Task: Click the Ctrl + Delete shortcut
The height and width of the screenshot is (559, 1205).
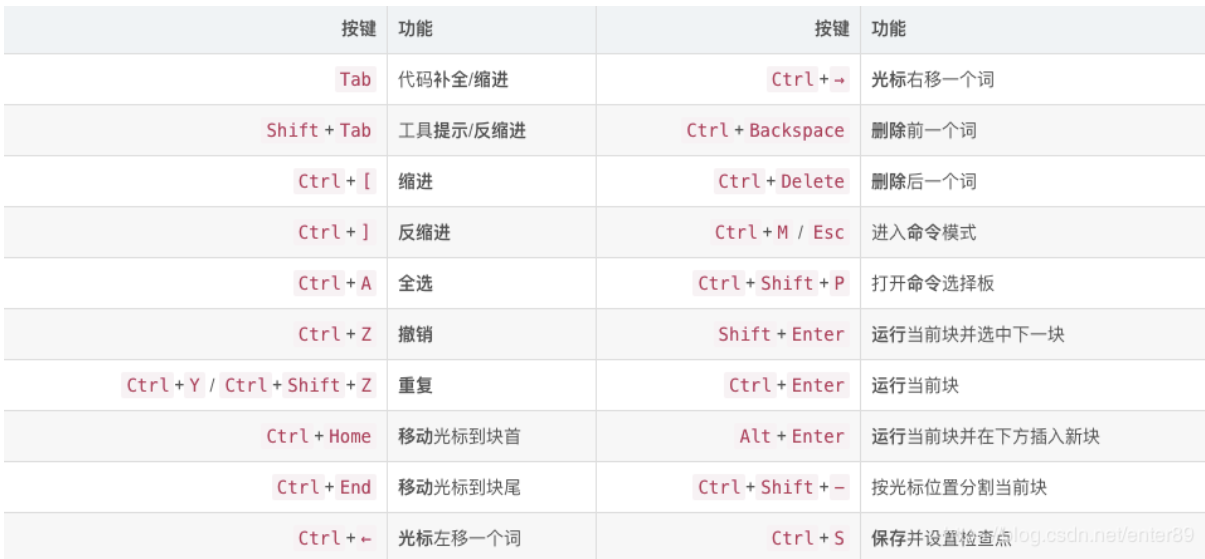Action: (x=782, y=182)
